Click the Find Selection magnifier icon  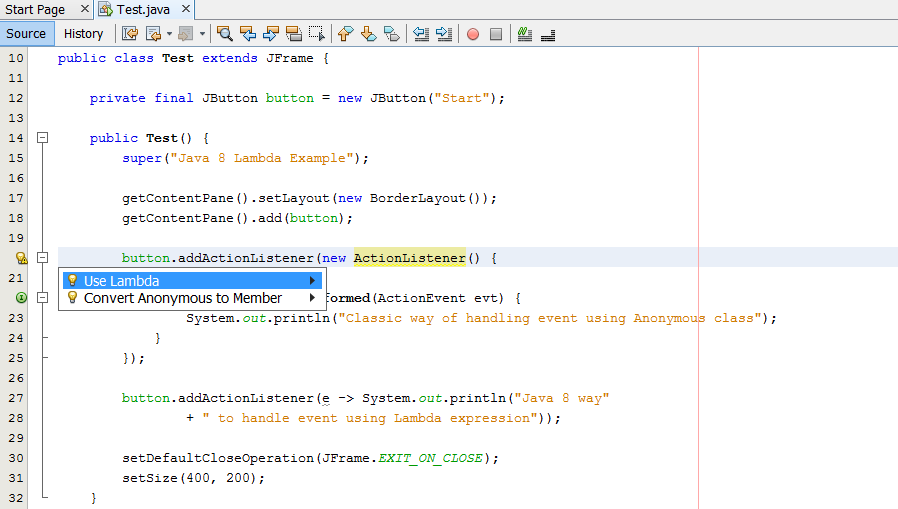pos(224,34)
